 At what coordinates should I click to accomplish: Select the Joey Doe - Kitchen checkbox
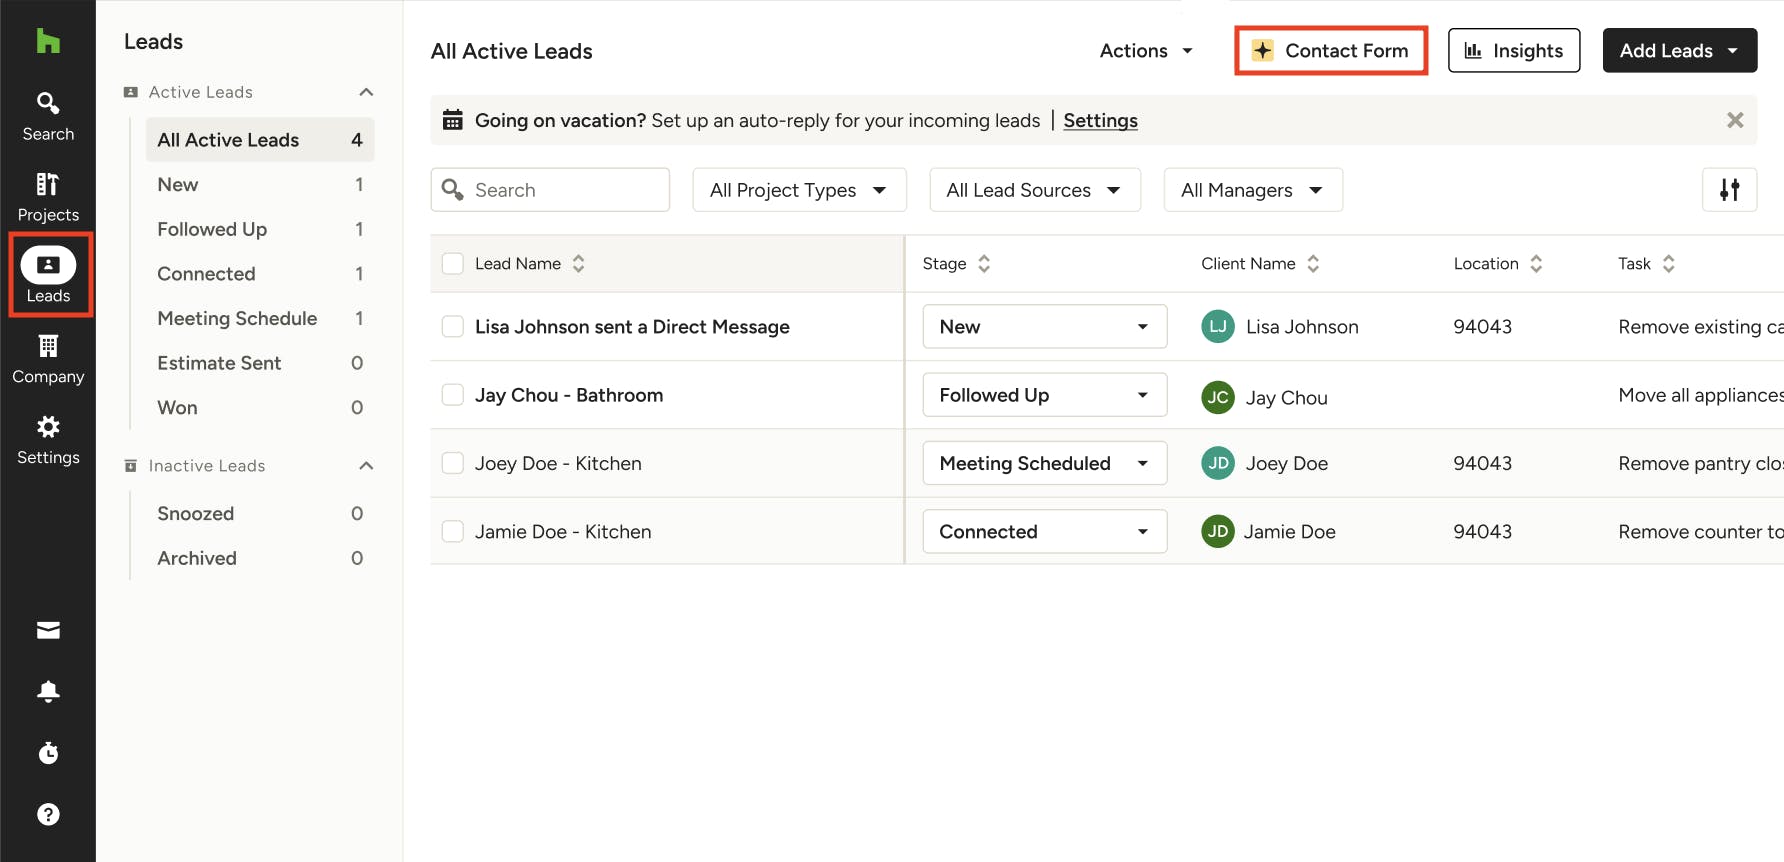tap(453, 463)
